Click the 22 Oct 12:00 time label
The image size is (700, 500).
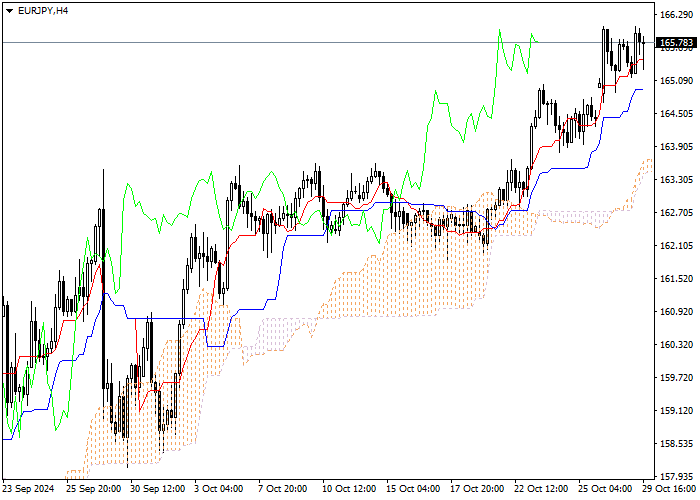(542, 489)
